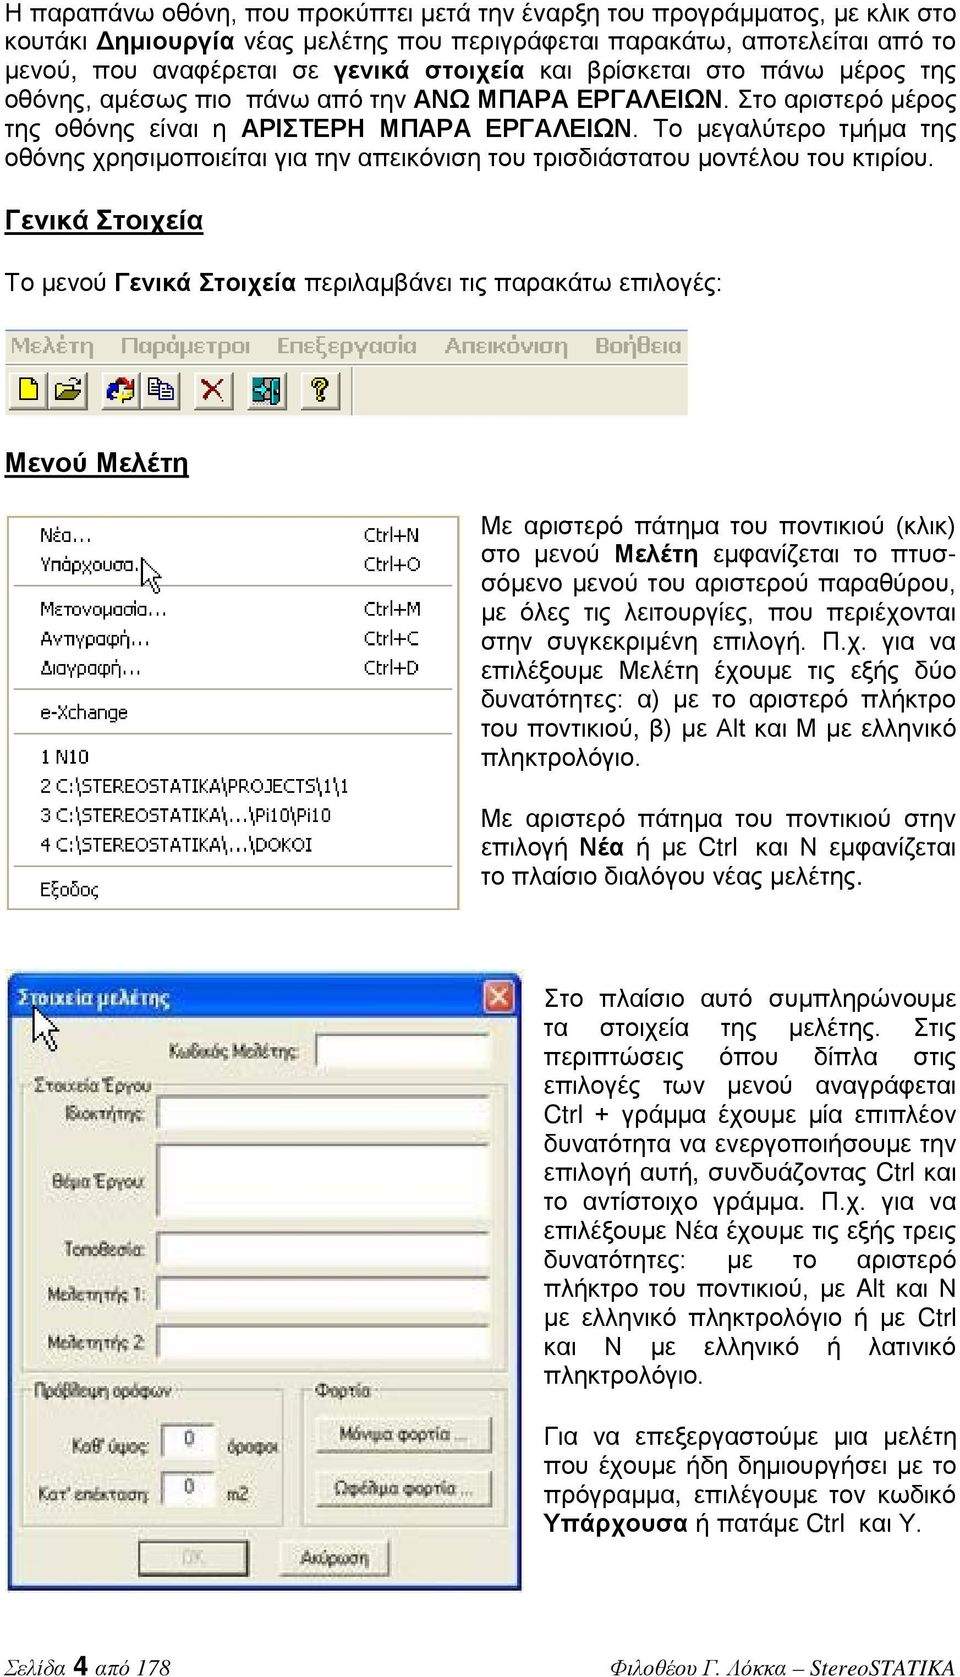Select the Αντιγραφή... menu entry
960x1677 pixels.
[230, 638]
